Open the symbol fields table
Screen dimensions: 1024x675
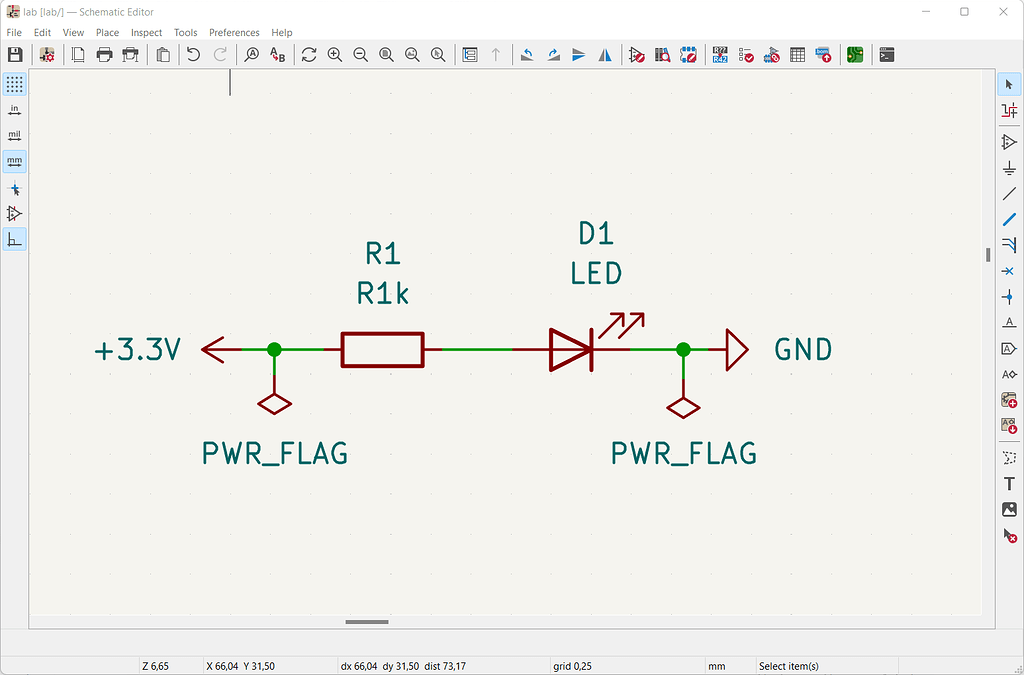point(798,54)
